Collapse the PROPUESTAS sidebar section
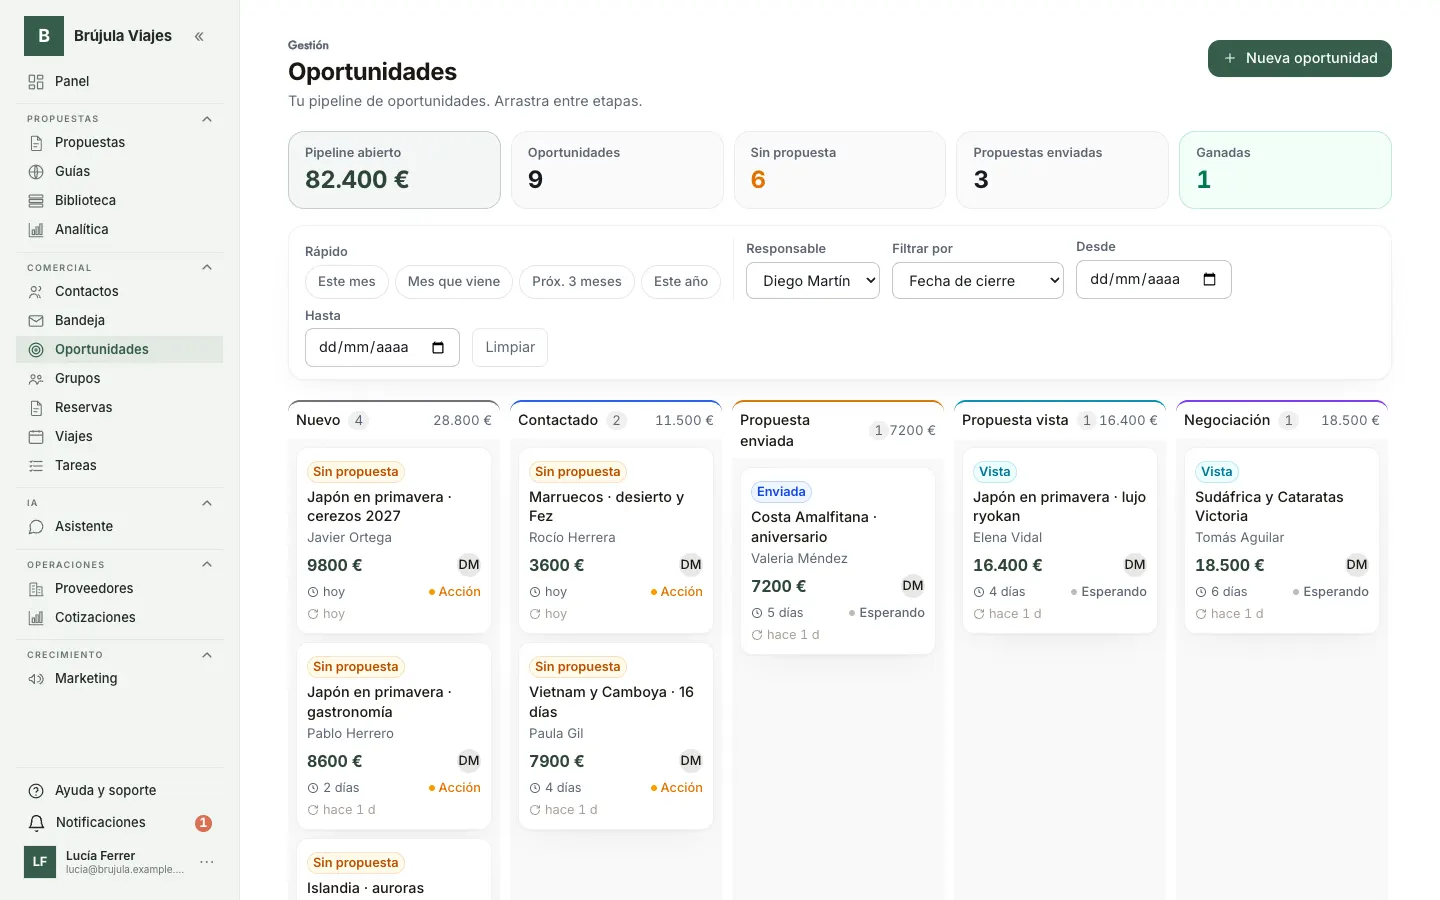 tap(207, 119)
